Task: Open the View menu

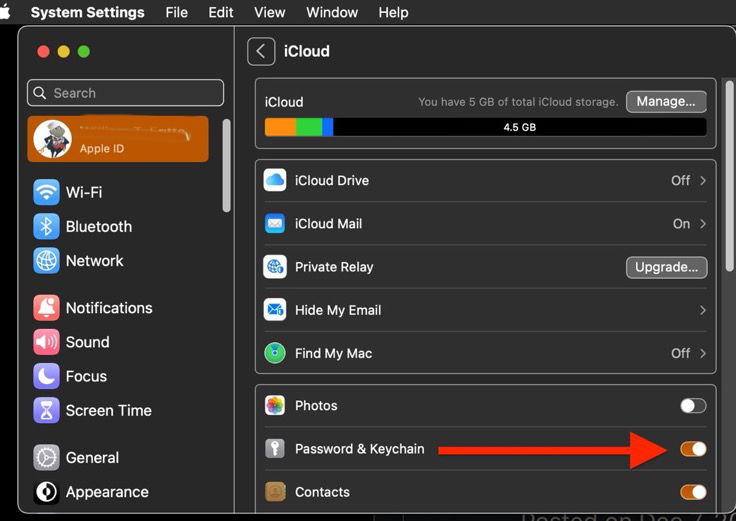Action: [269, 12]
